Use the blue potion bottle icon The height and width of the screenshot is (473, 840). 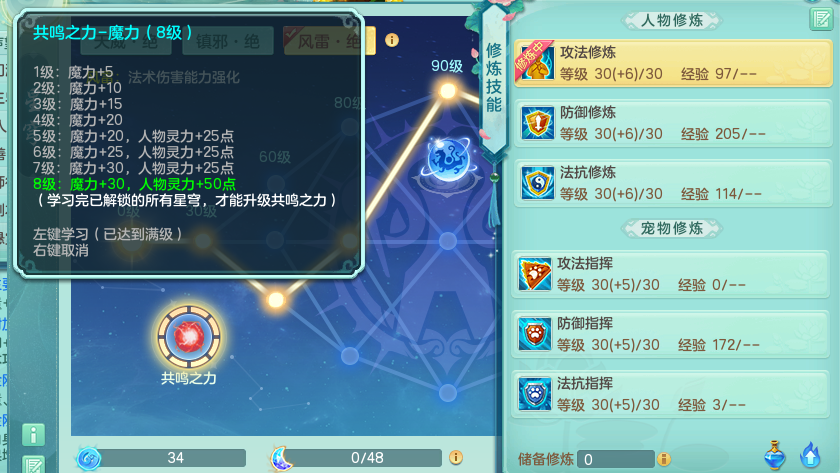point(775,455)
